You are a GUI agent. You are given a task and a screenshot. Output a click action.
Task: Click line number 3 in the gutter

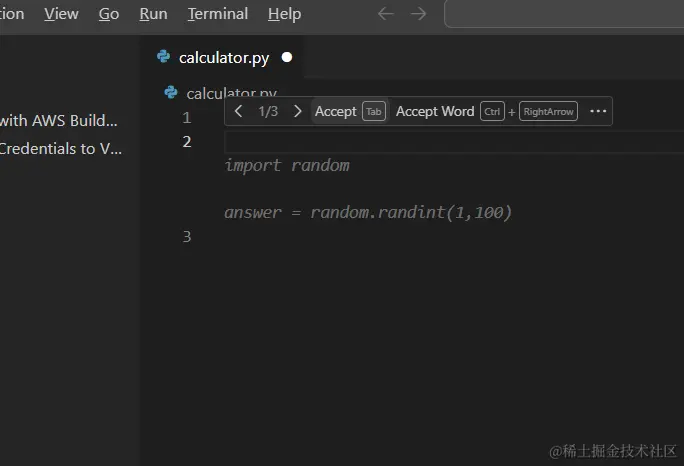pyautogui.click(x=187, y=236)
